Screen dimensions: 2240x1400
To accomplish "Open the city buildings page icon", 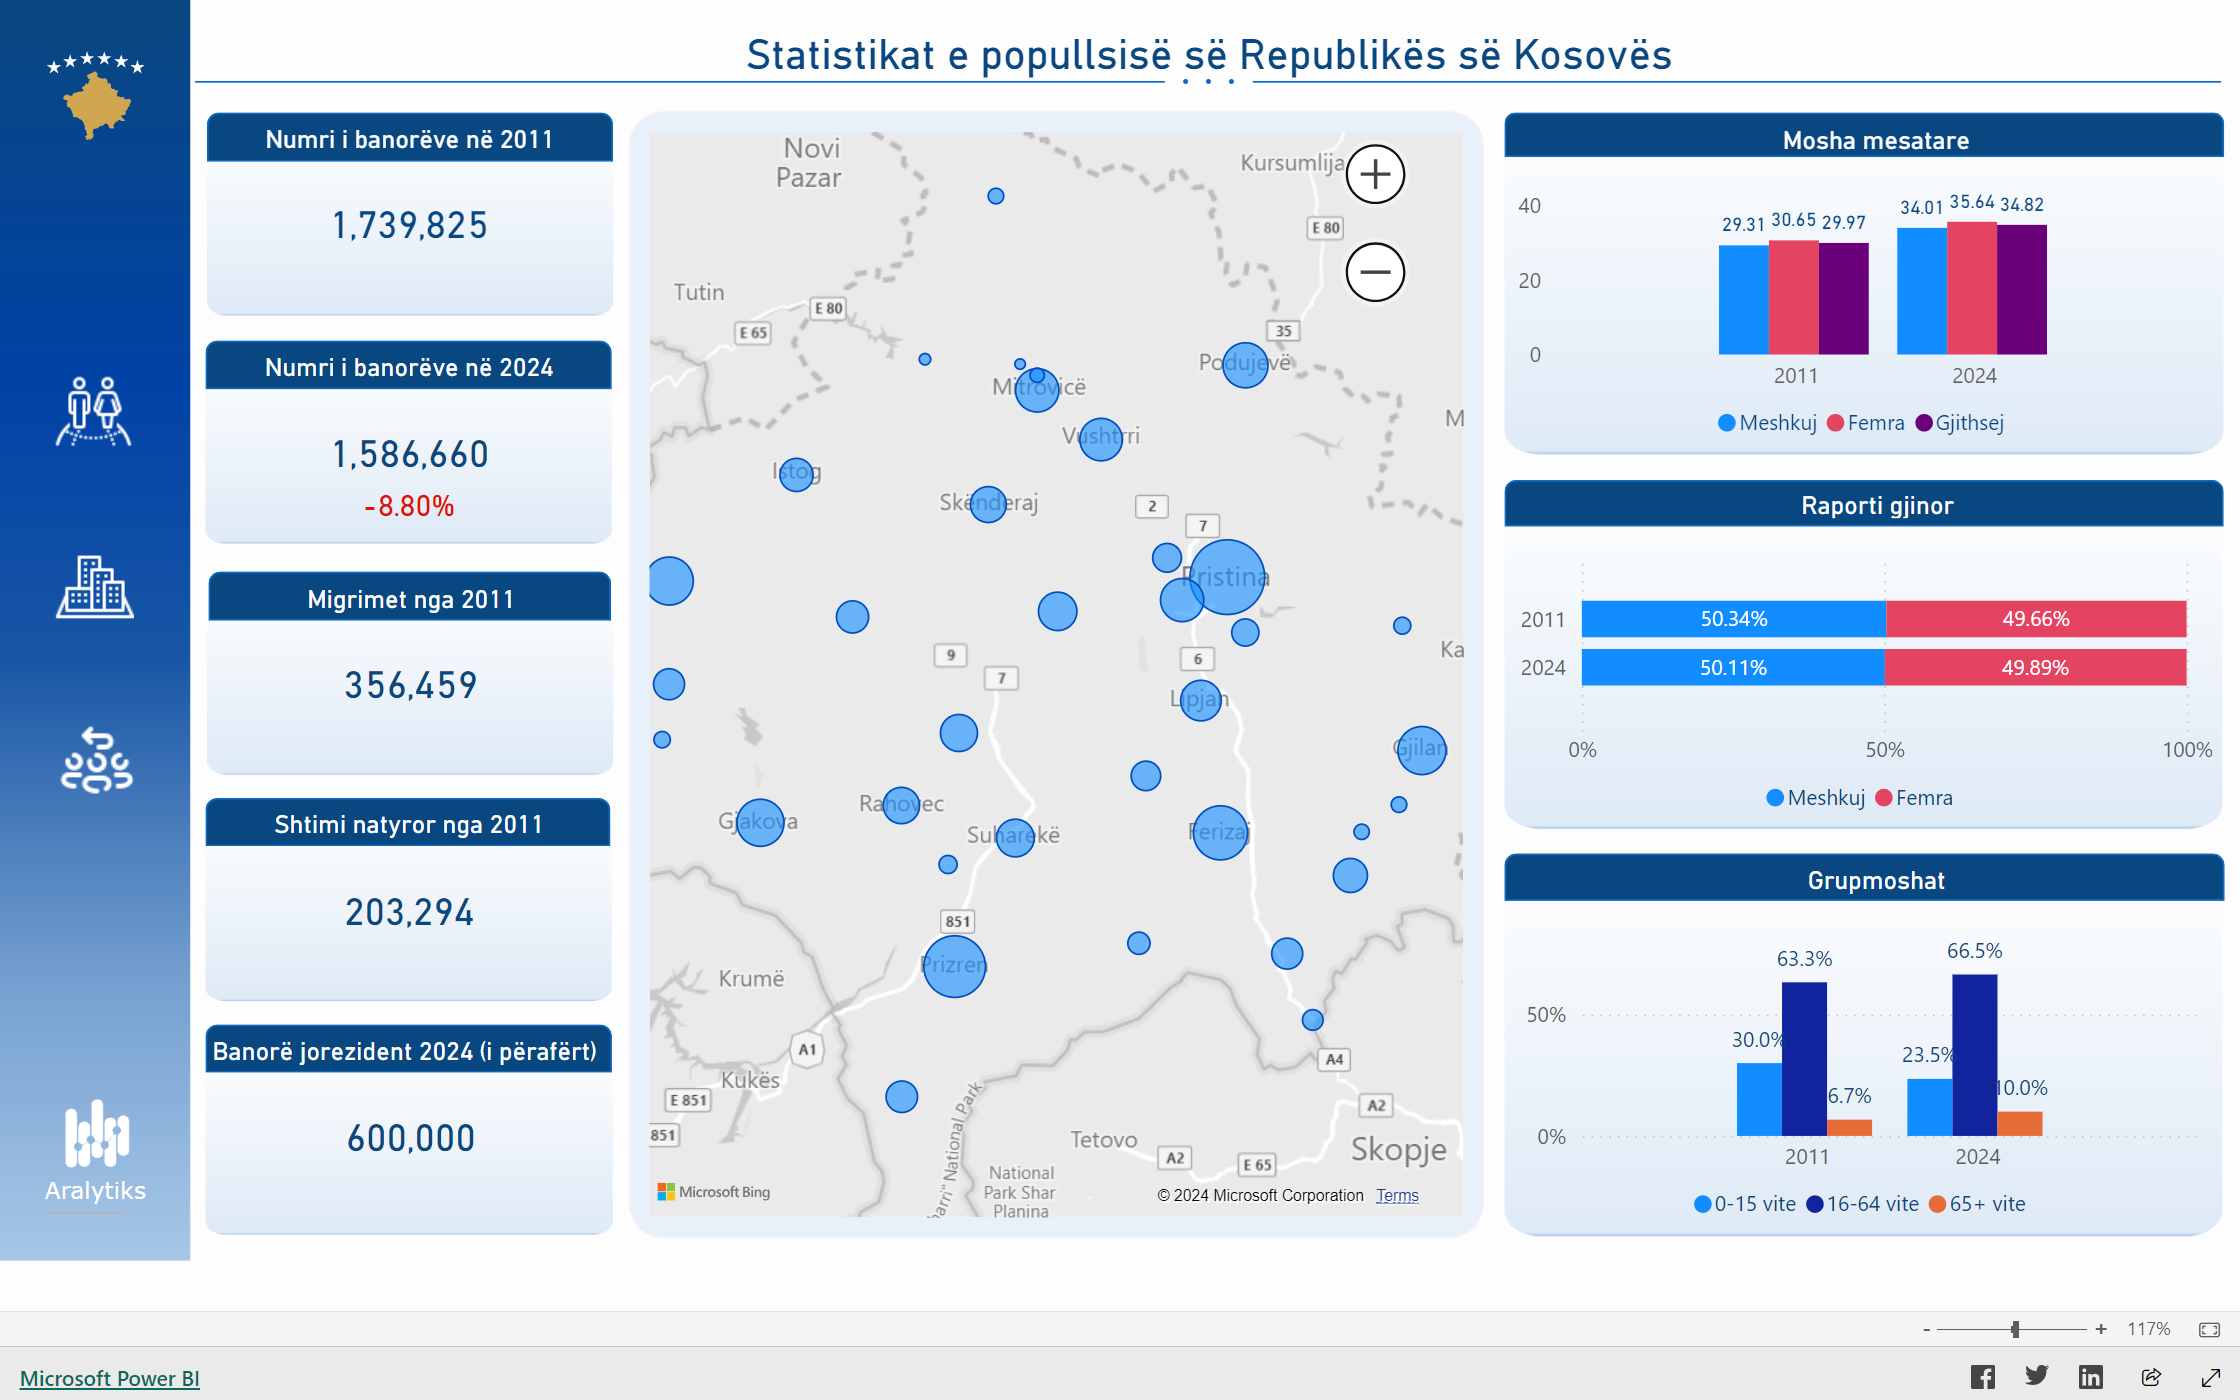I will tap(94, 587).
